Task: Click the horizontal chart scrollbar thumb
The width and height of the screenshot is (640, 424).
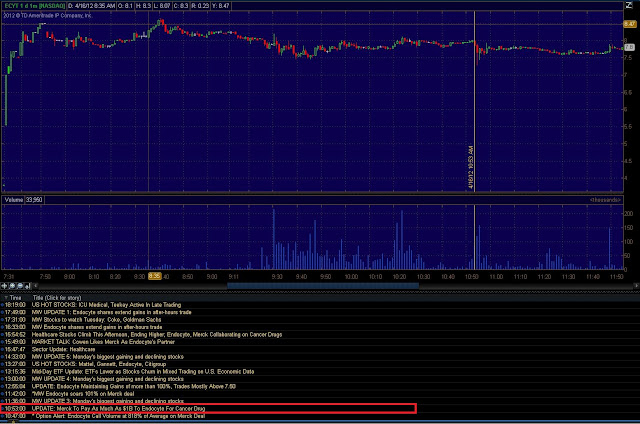Action: tap(323, 286)
